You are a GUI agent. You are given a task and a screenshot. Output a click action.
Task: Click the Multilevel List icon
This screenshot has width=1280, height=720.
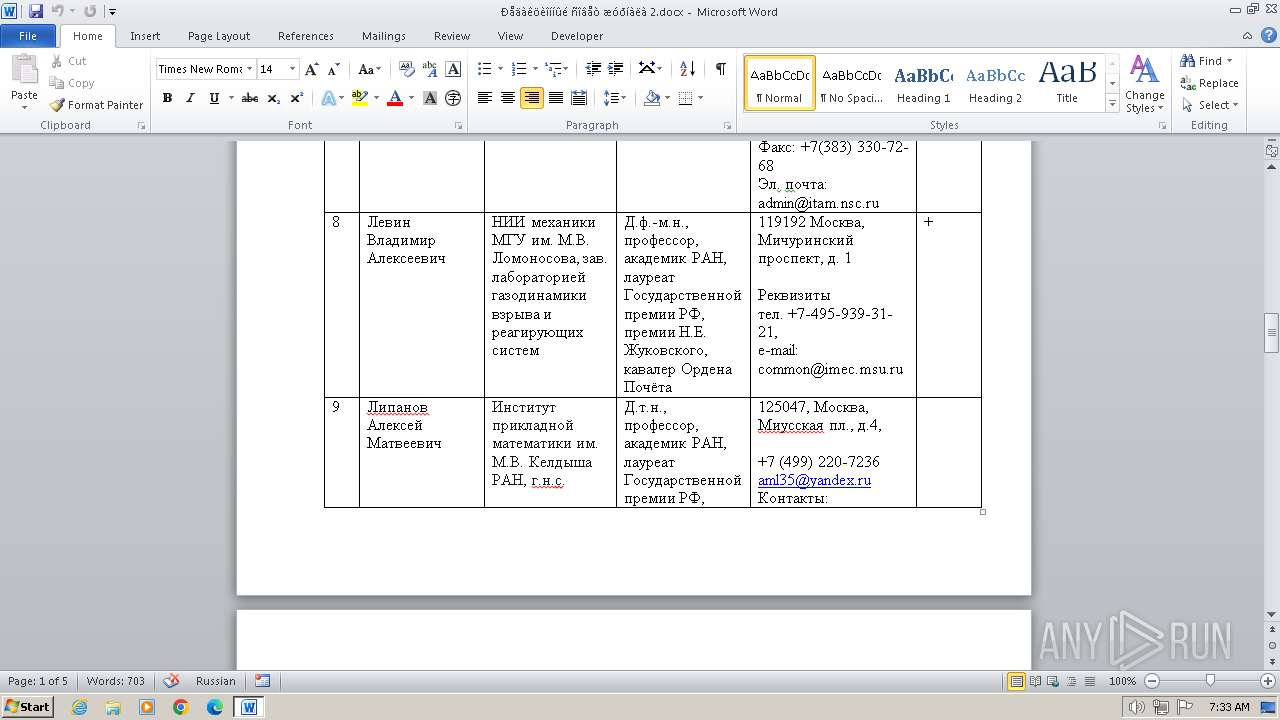point(554,69)
